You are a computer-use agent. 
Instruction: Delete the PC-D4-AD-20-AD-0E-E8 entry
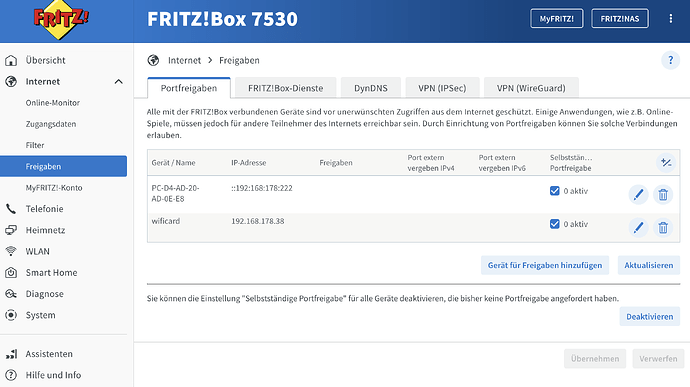pyautogui.click(x=663, y=194)
